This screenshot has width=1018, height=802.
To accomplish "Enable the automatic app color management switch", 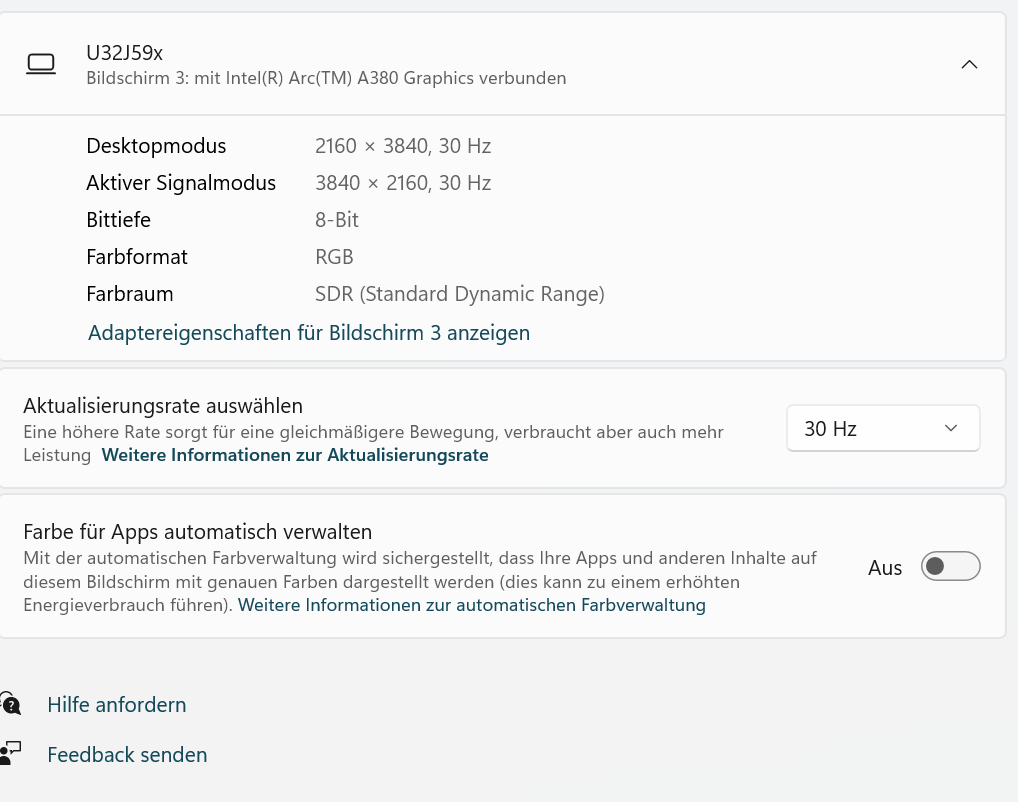I will pos(950,567).
